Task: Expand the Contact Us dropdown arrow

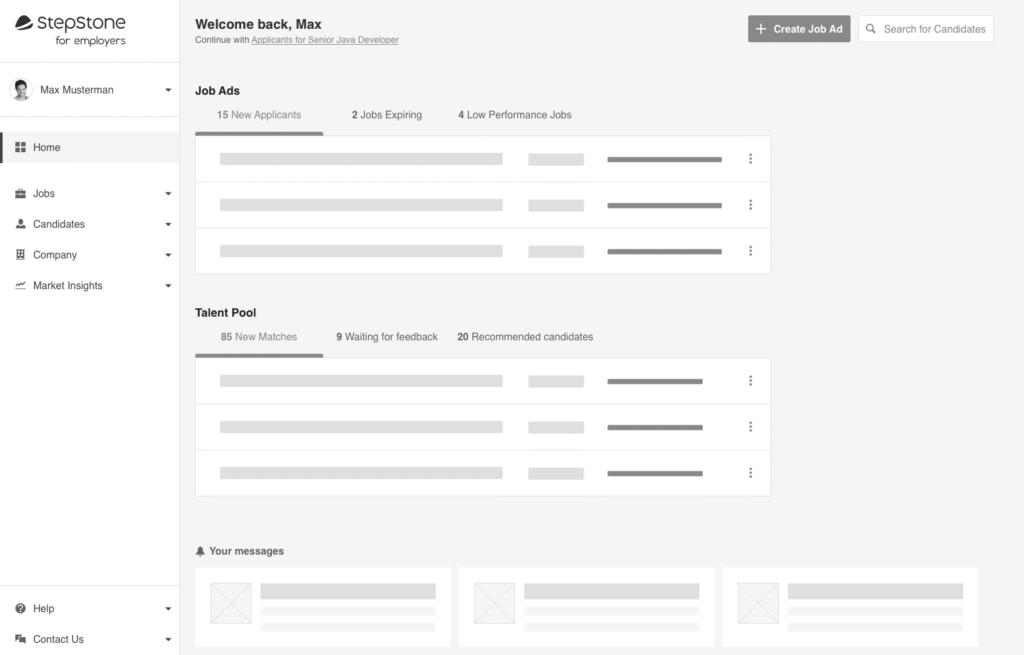Action: (168, 639)
